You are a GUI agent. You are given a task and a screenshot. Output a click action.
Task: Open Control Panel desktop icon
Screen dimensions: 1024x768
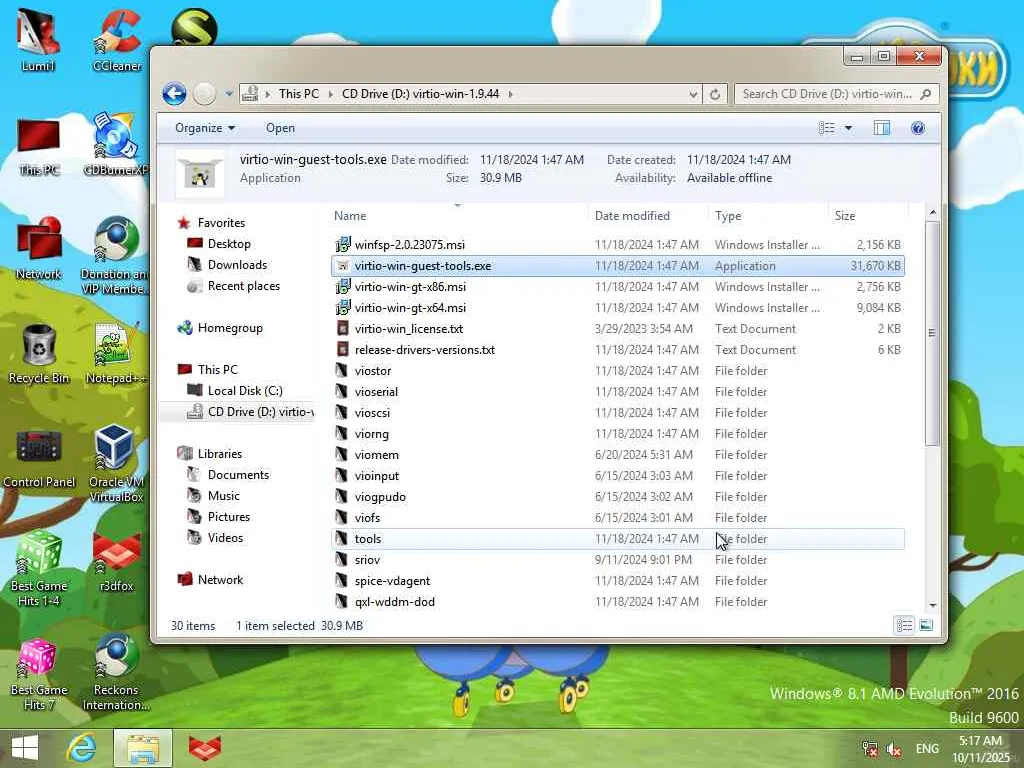[39, 458]
